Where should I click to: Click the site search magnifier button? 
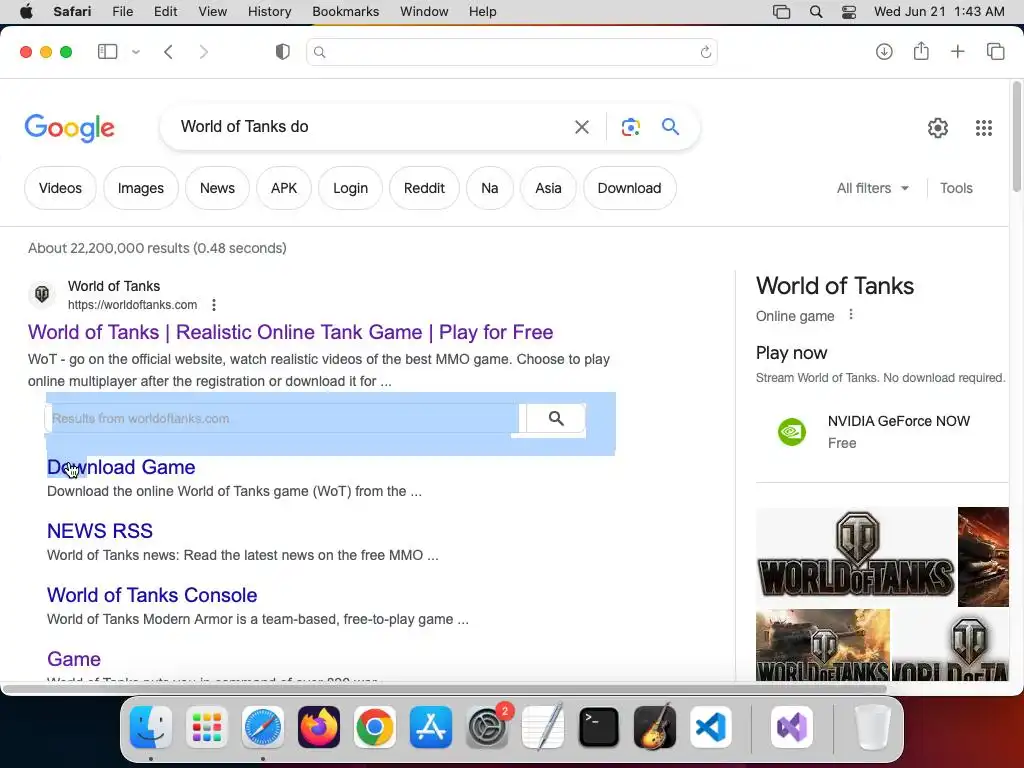click(x=556, y=418)
